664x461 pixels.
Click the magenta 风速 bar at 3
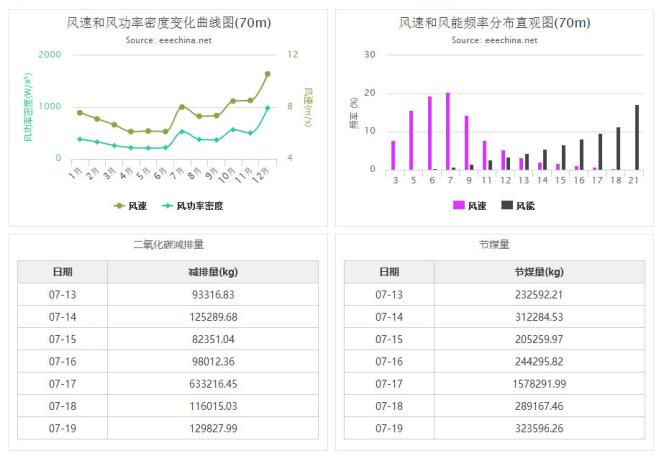click(393, 155)
